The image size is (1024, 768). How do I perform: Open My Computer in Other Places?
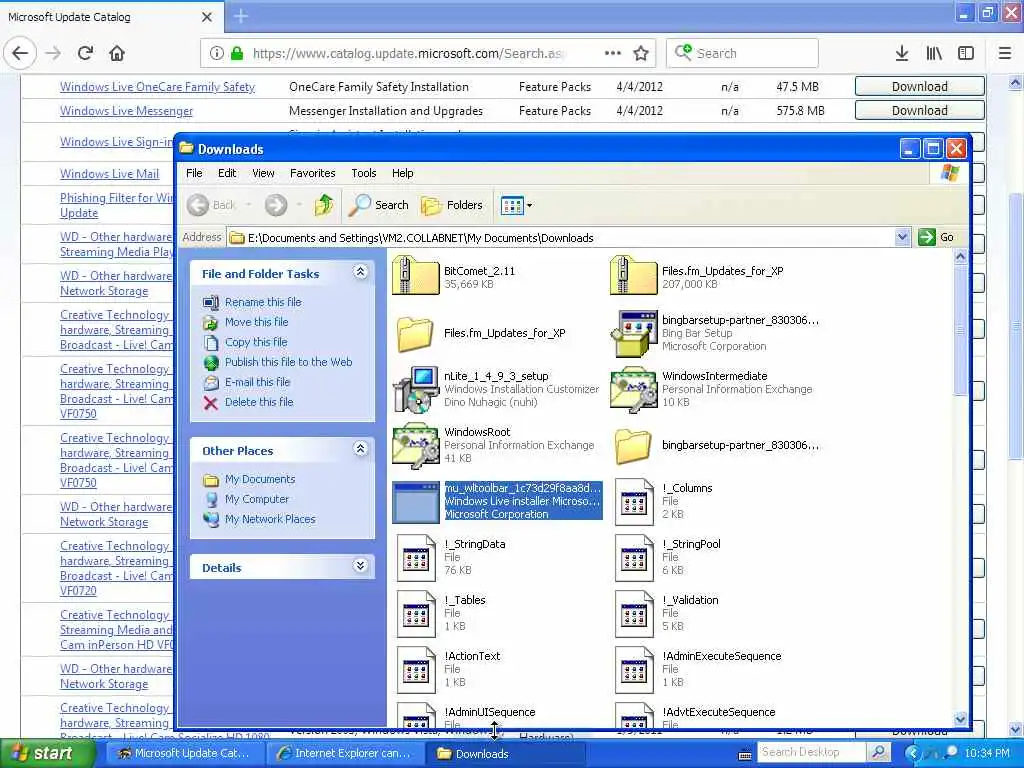[257, 499]
